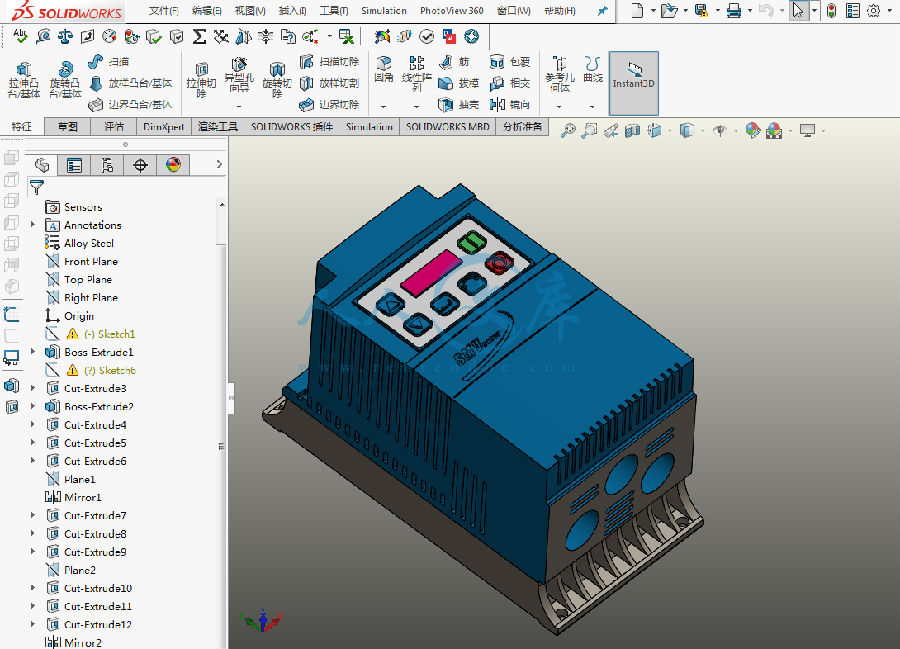Open the SOLIDWORKS MBD tab
The height and width of the screenshot is (649, 900).
448,127
